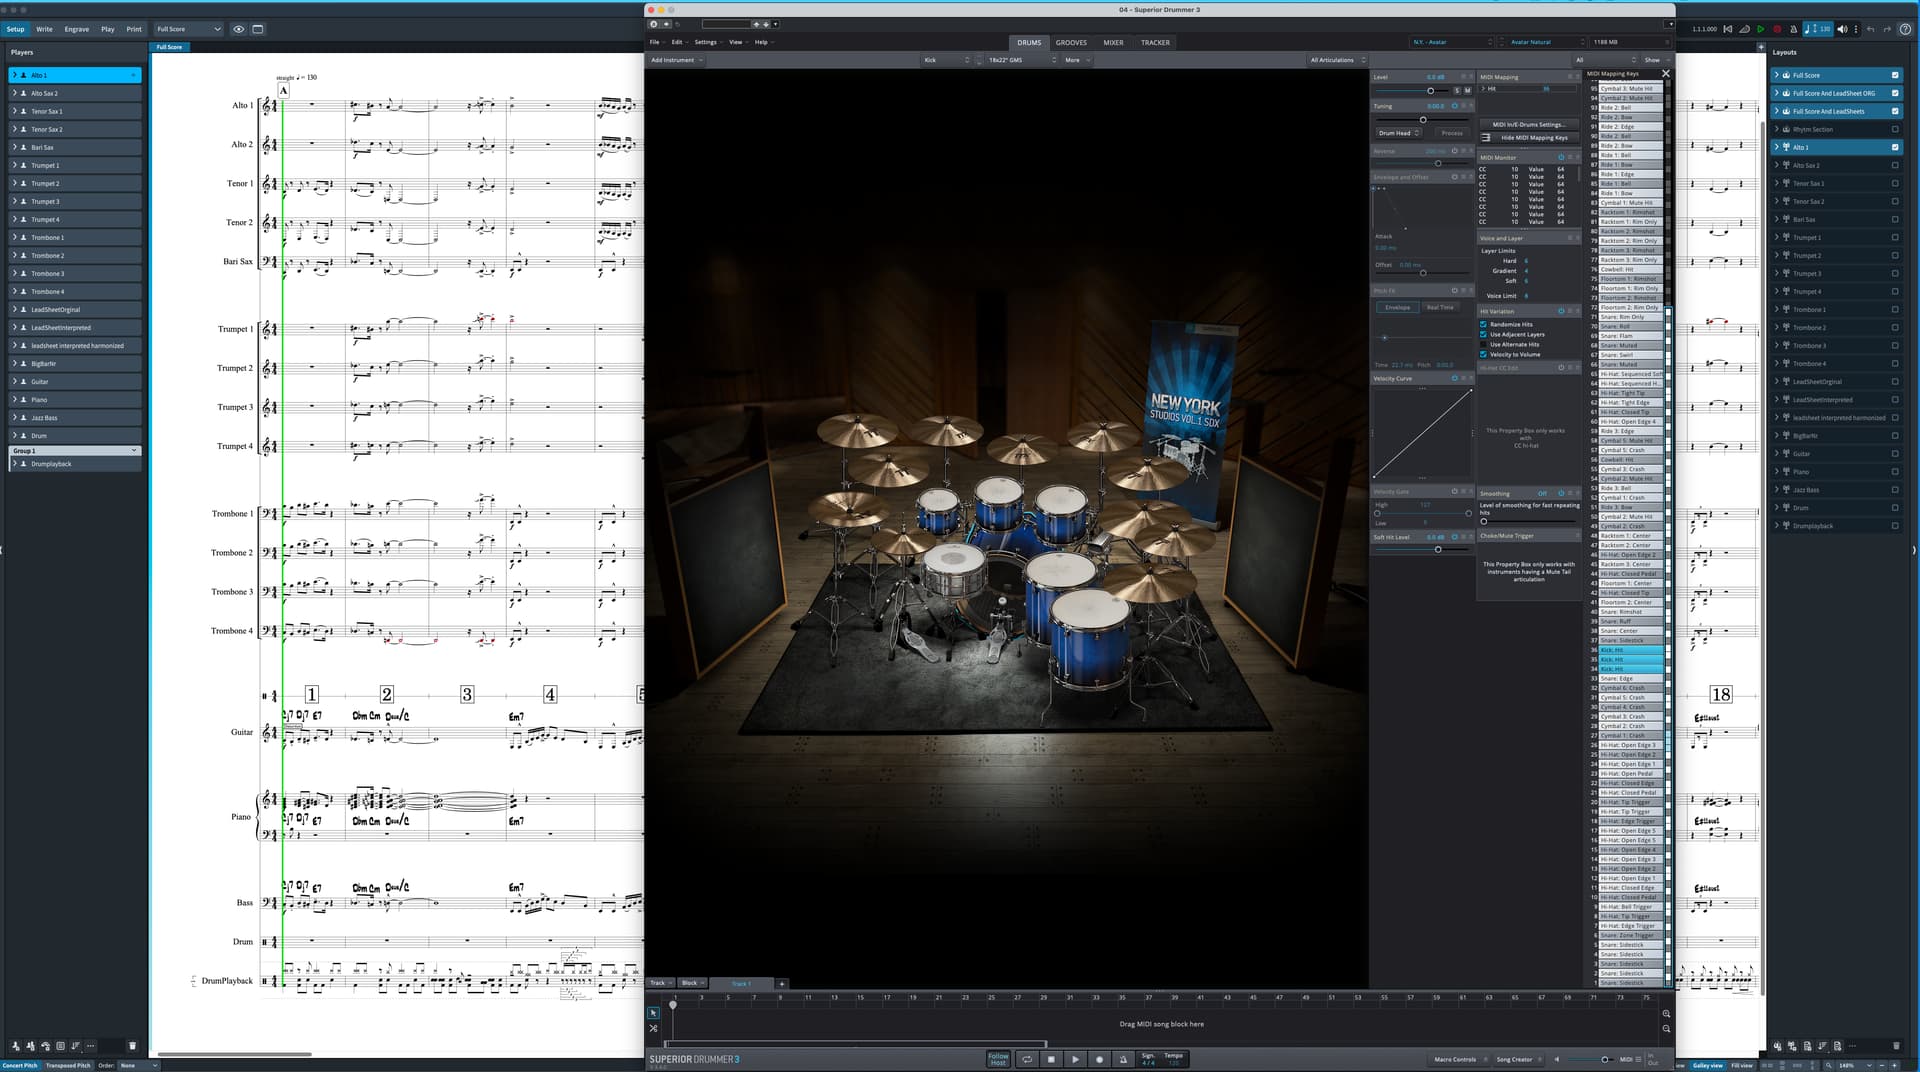1920x1072 pixels.
Task: Start Dorico playback with green play button
Action: click(1760, 29)
